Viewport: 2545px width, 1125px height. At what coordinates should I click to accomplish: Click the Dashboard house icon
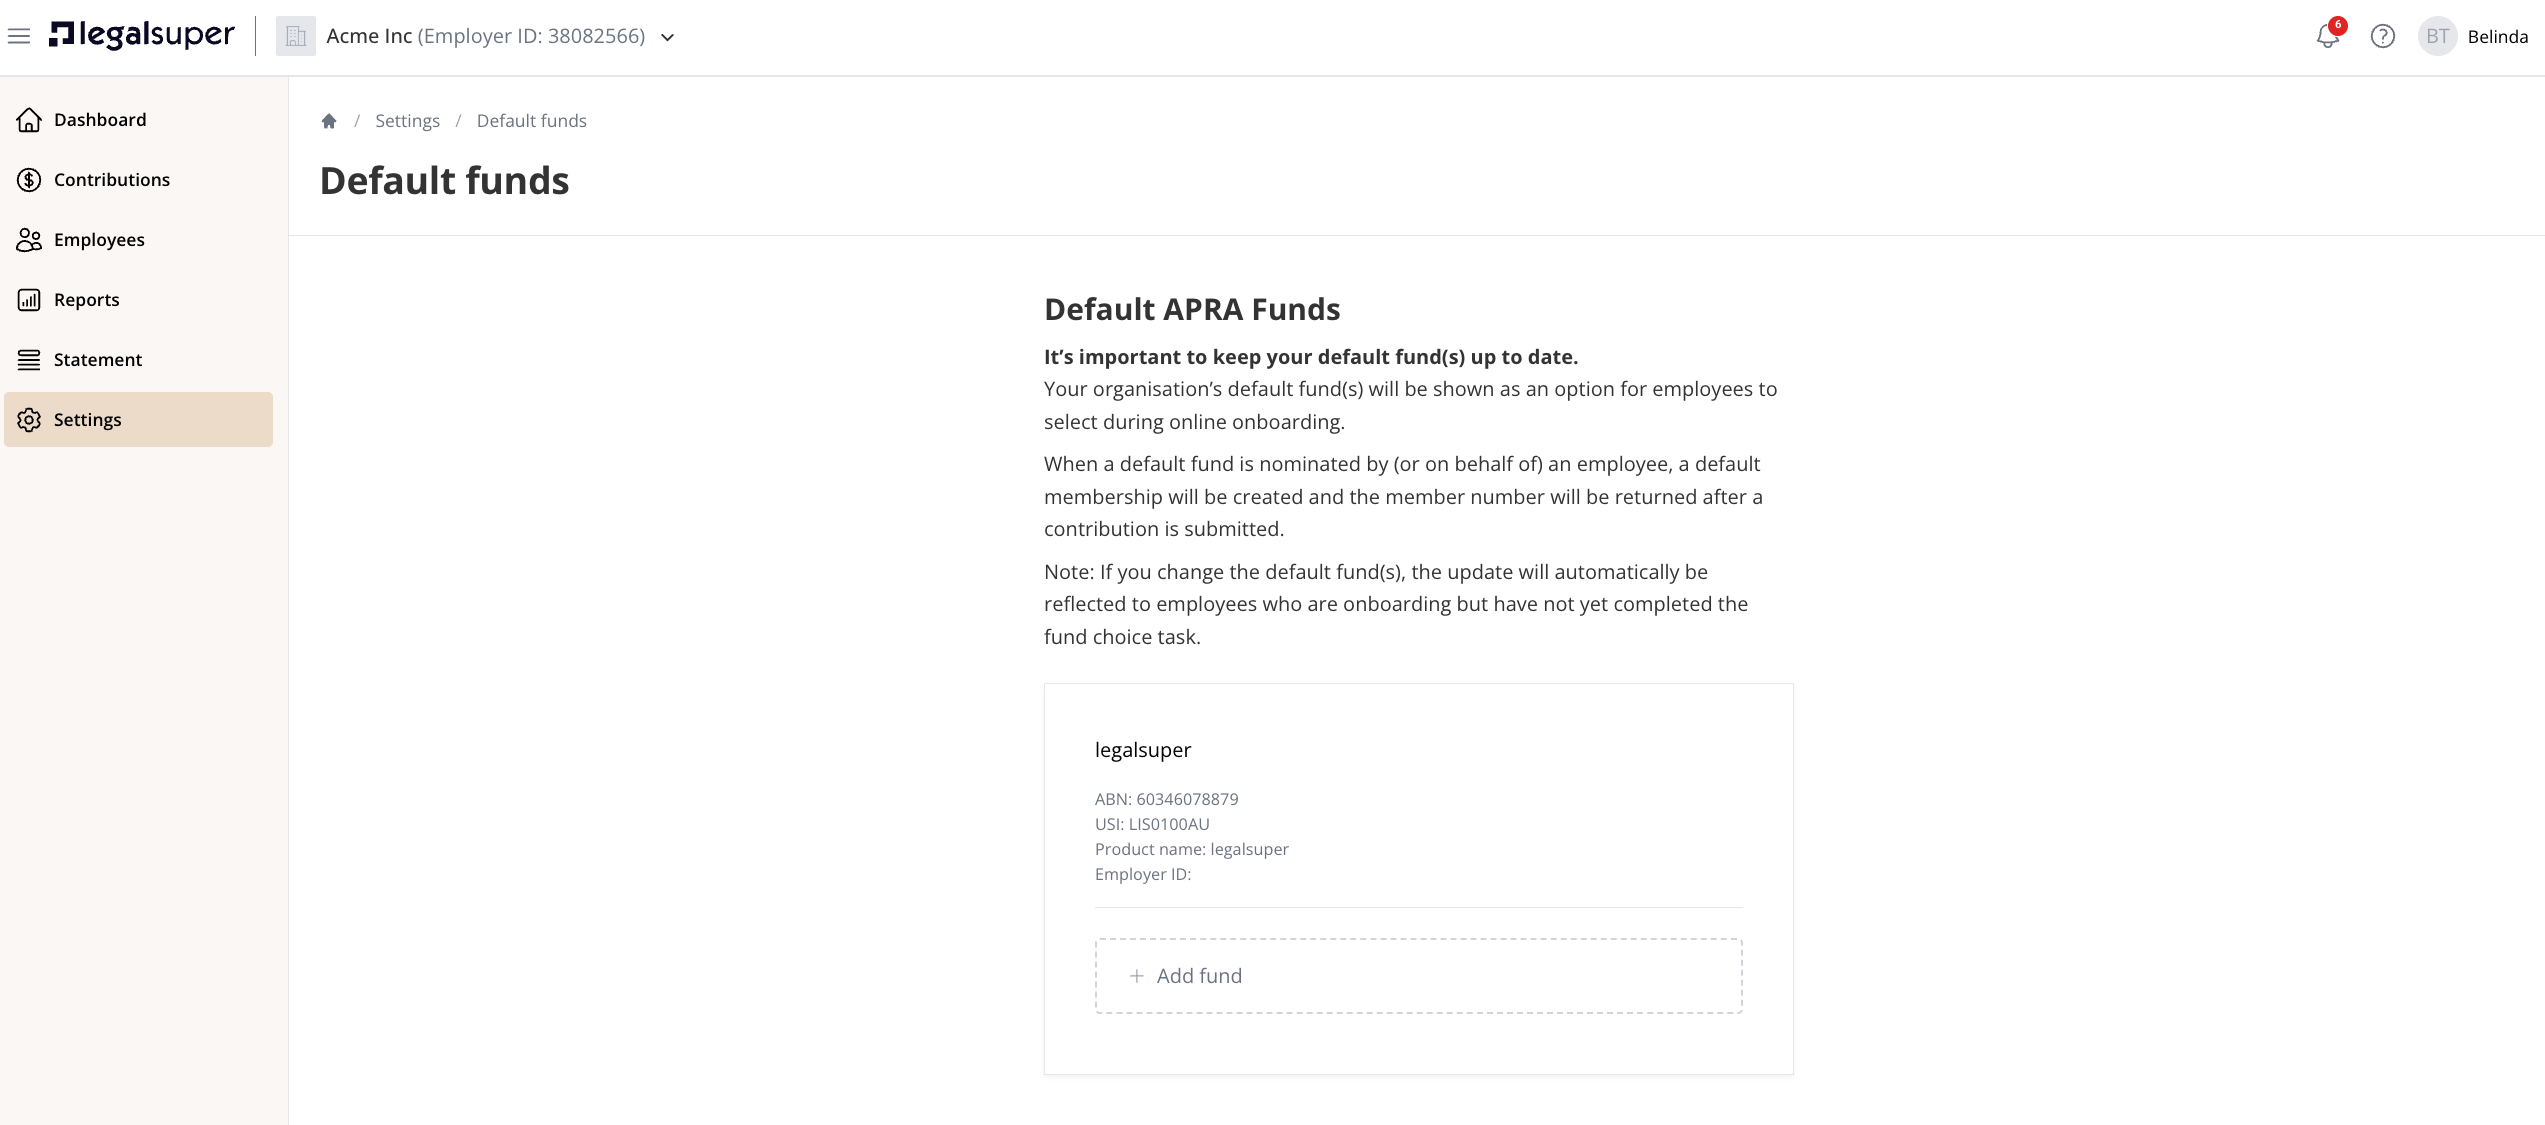(x=29, y=120)
